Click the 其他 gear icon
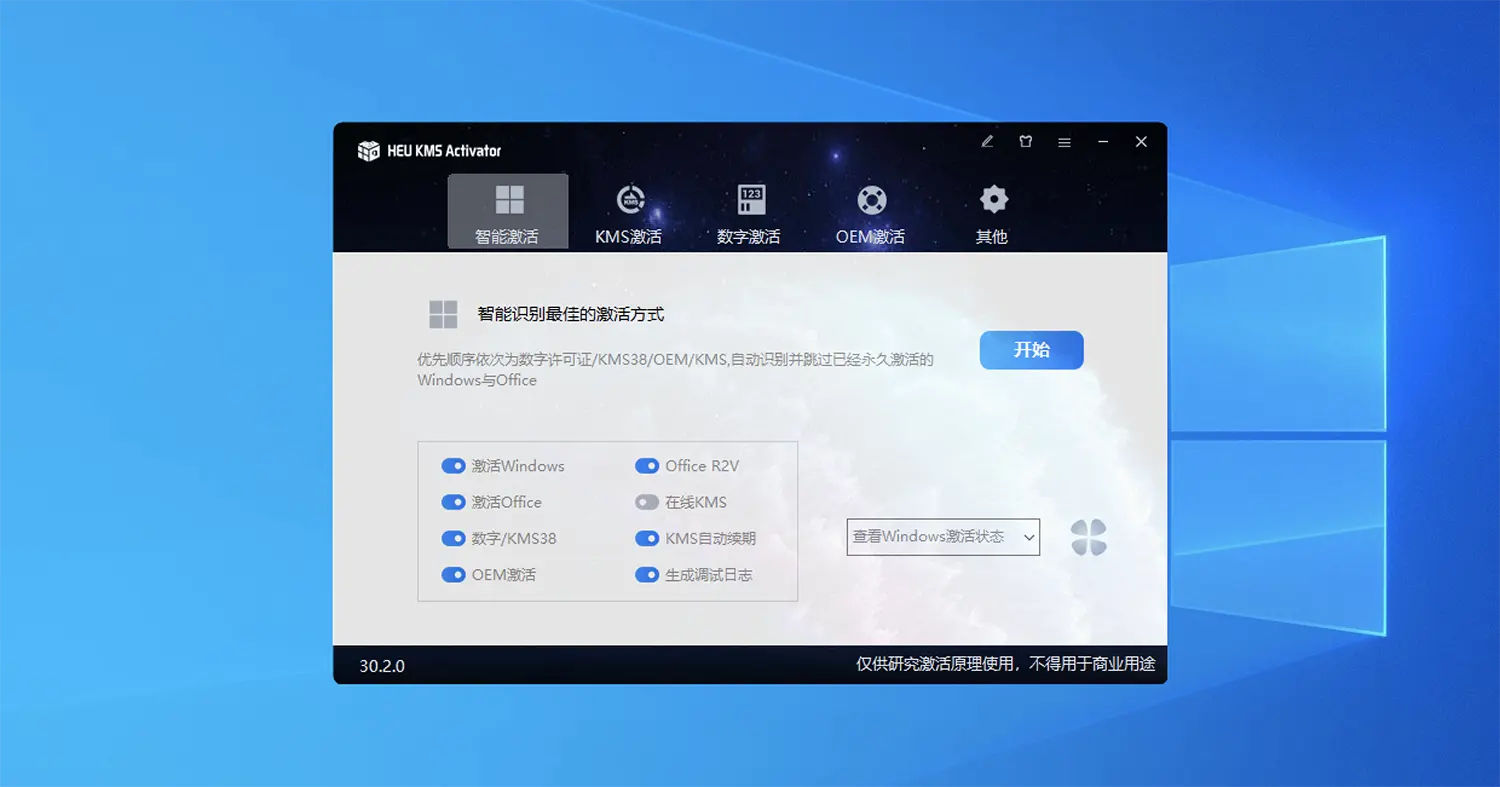 [991, 199]
